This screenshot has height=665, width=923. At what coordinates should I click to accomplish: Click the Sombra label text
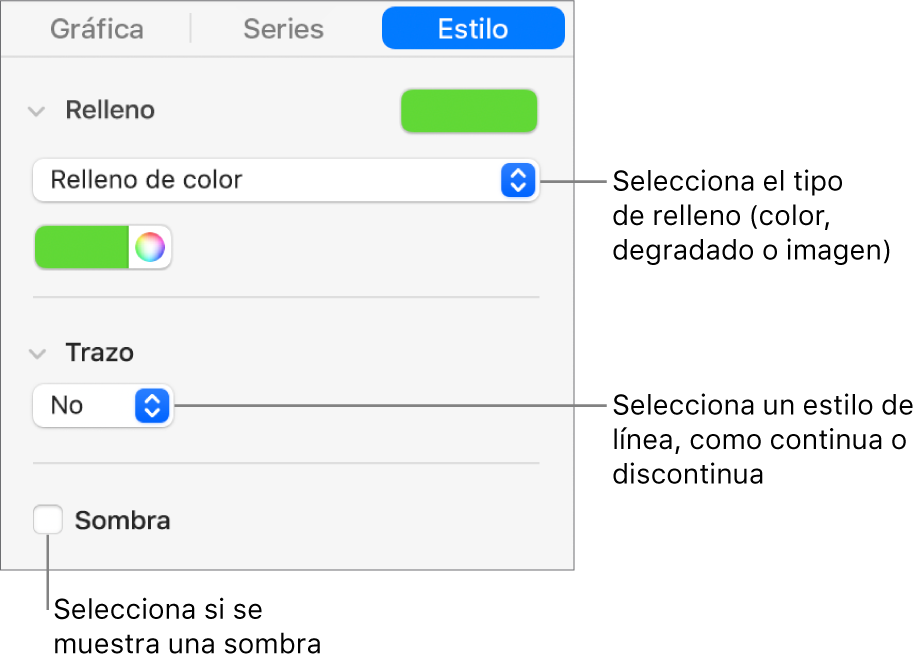122,521
